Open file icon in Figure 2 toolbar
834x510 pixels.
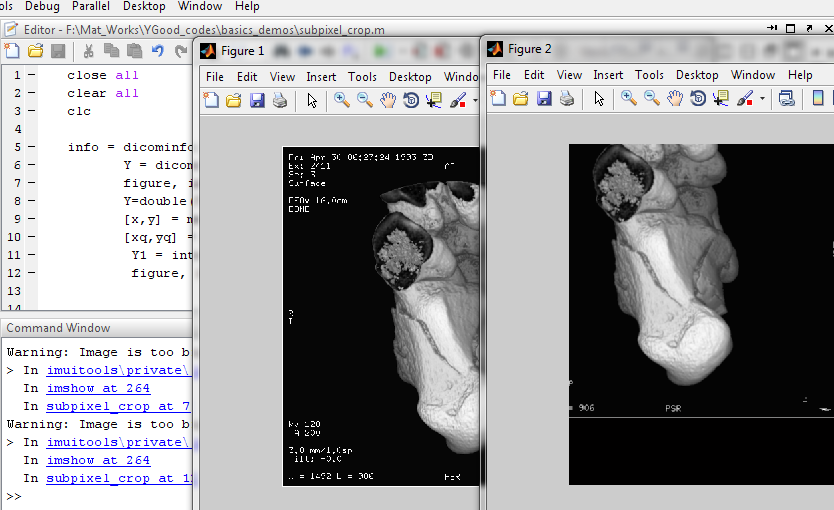coord(521,98)
